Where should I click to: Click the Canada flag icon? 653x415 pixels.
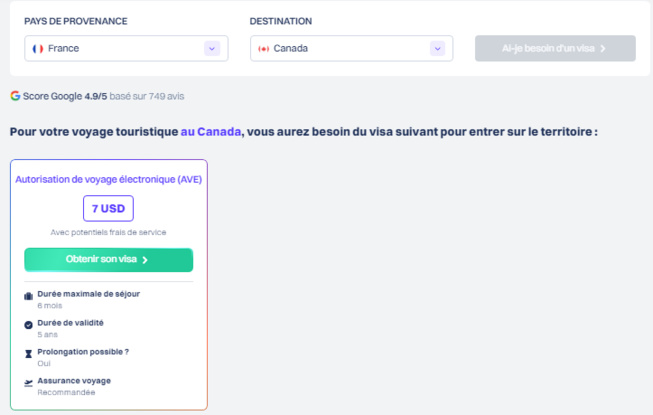(264, 48)
